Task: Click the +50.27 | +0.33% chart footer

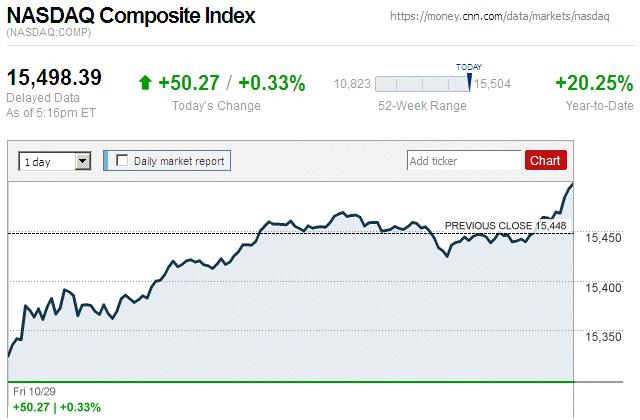Action: [x=55, y=407]
